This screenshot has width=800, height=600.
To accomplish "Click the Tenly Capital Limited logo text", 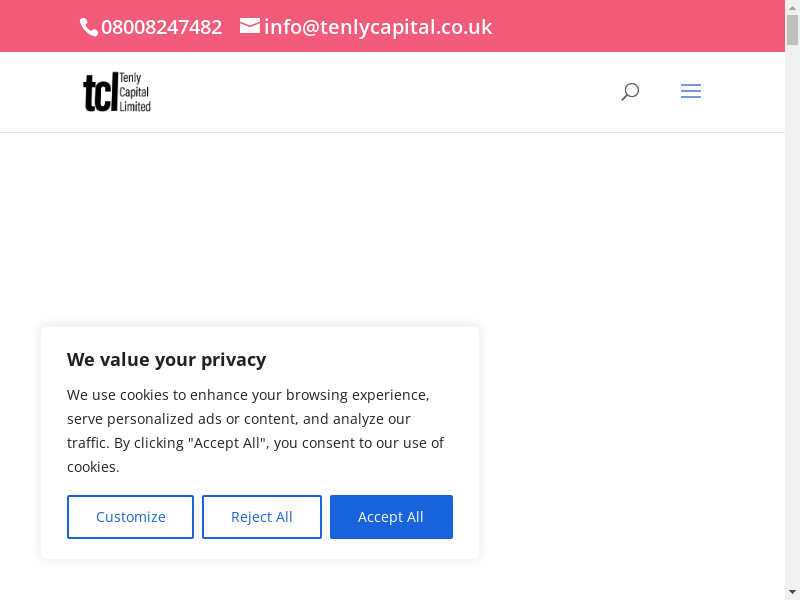I will 135,92.
